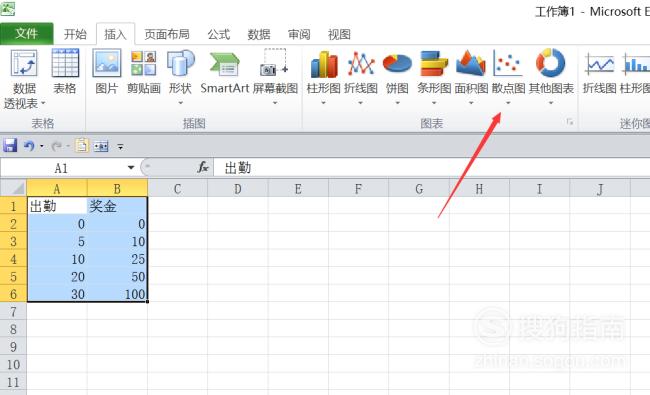This screenshot has width=650, height=395.
Task: Undo the last action
Action: tap(29, 146)
